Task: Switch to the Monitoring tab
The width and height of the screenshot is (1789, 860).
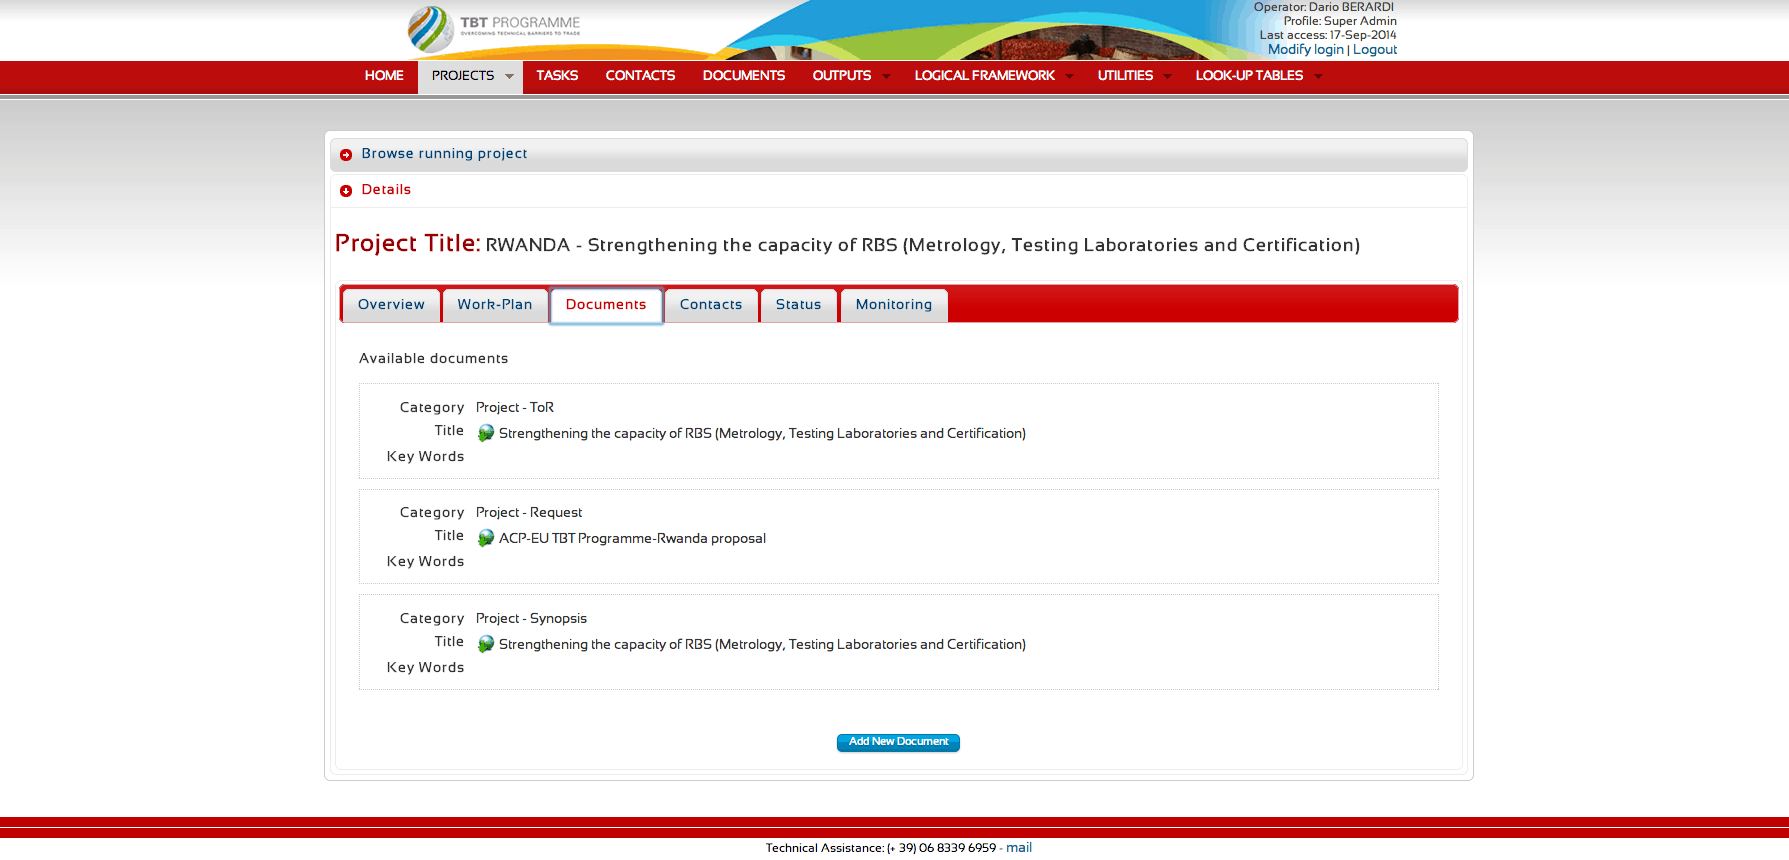Action: [894, 305]
